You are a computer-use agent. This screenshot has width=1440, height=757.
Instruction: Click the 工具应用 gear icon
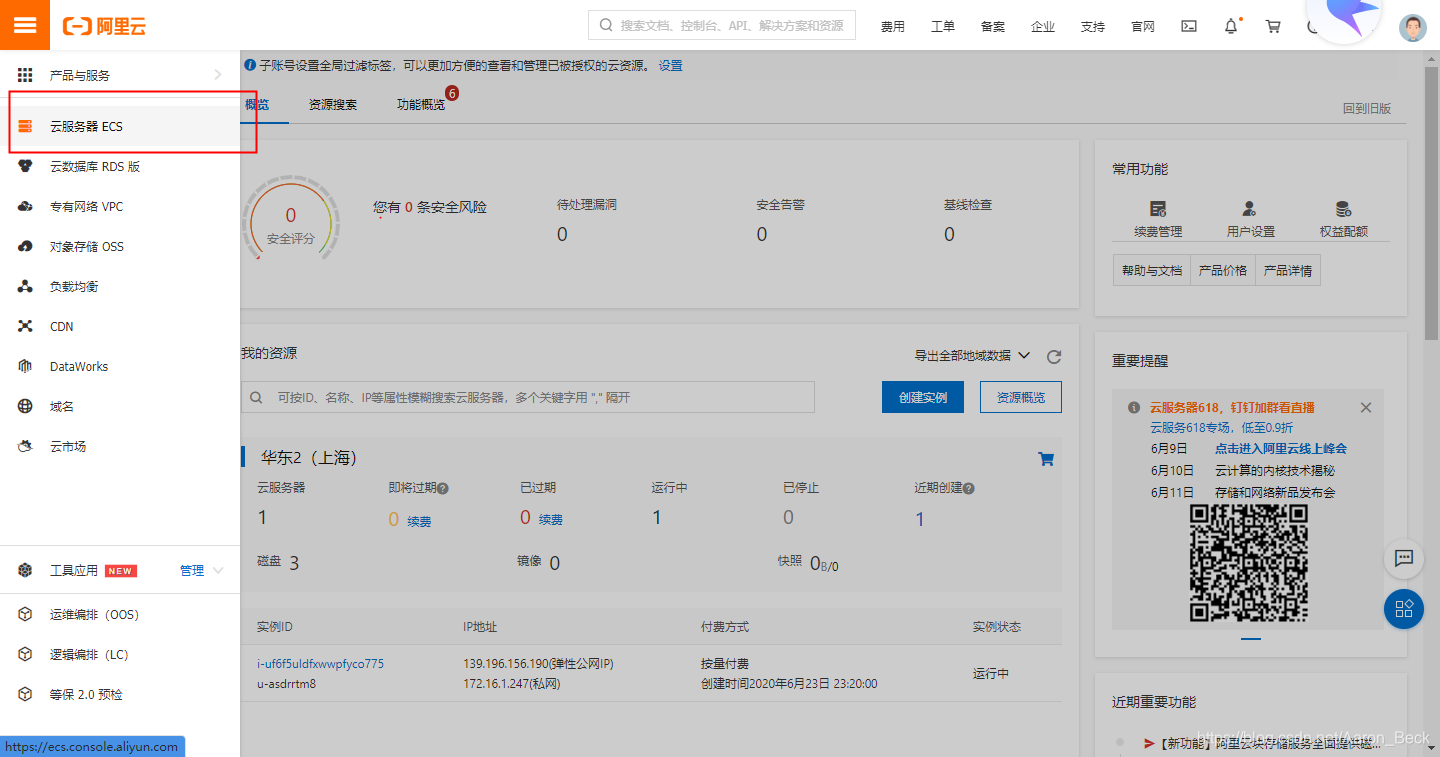pos(25,570)
